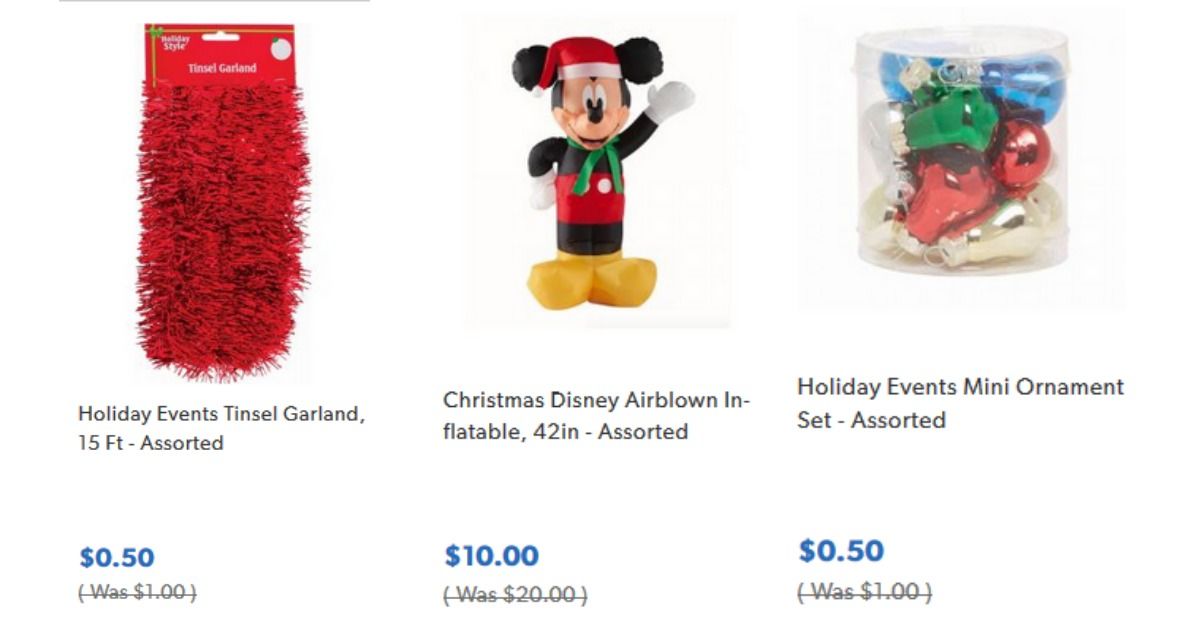Click the $10.00 price of the Disney inflatable
The width and height of the screenshot is (1200, 630).
tap(491, 556)
